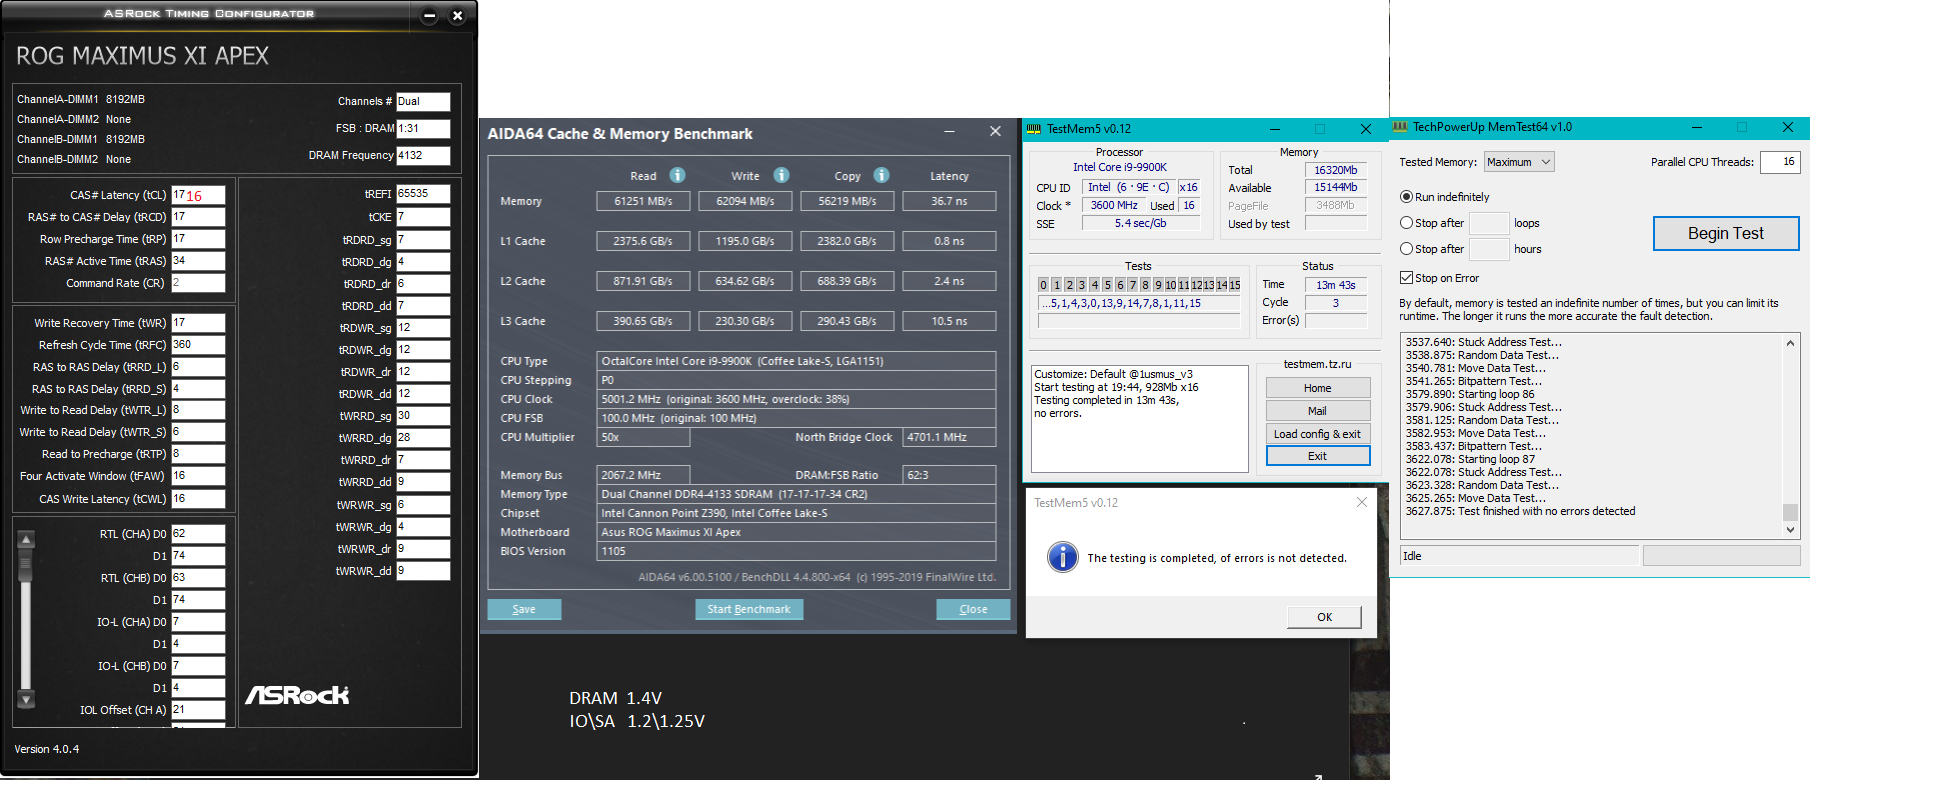1948x787 pixels.
Task: Click the ASRock timings scrollbar thumb
Action: coord(27,567)
